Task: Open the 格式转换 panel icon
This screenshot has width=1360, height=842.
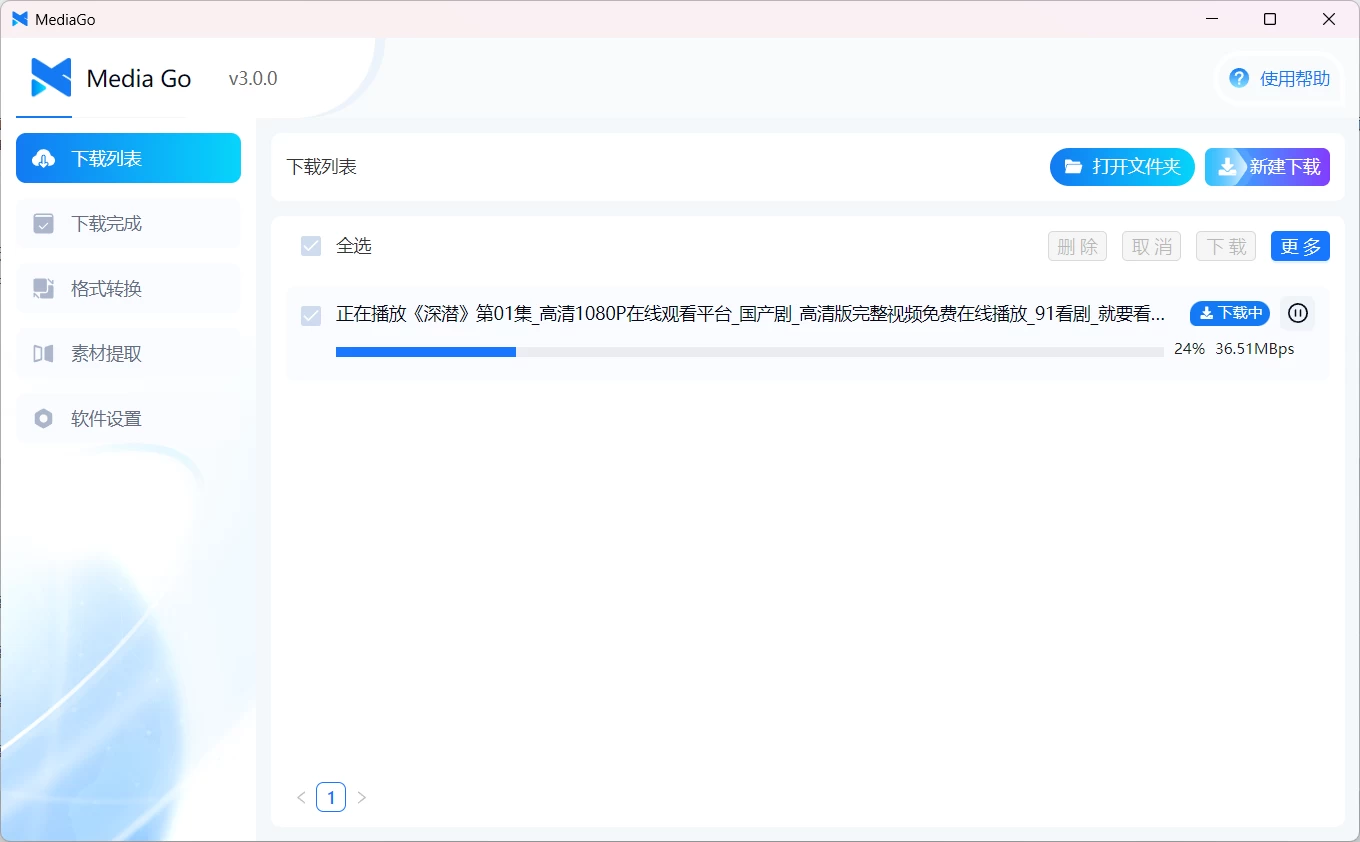Action: pos(43,288)
